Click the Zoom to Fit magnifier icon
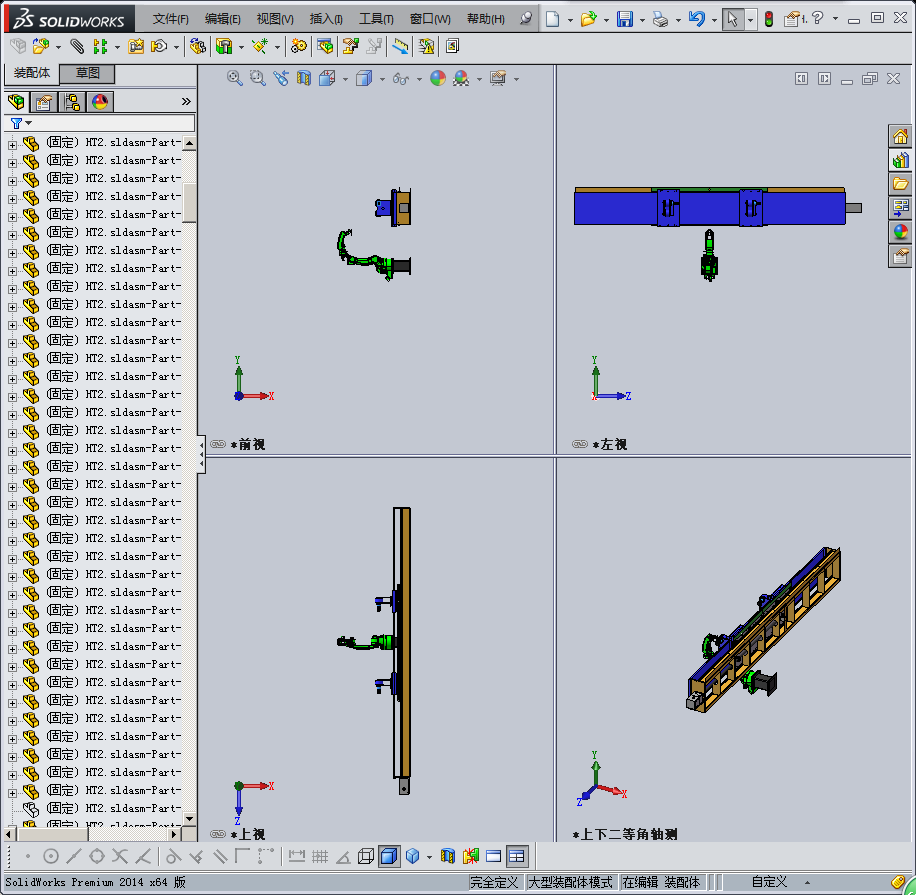Screen dimensions: 916x895 tap(235, 78)
